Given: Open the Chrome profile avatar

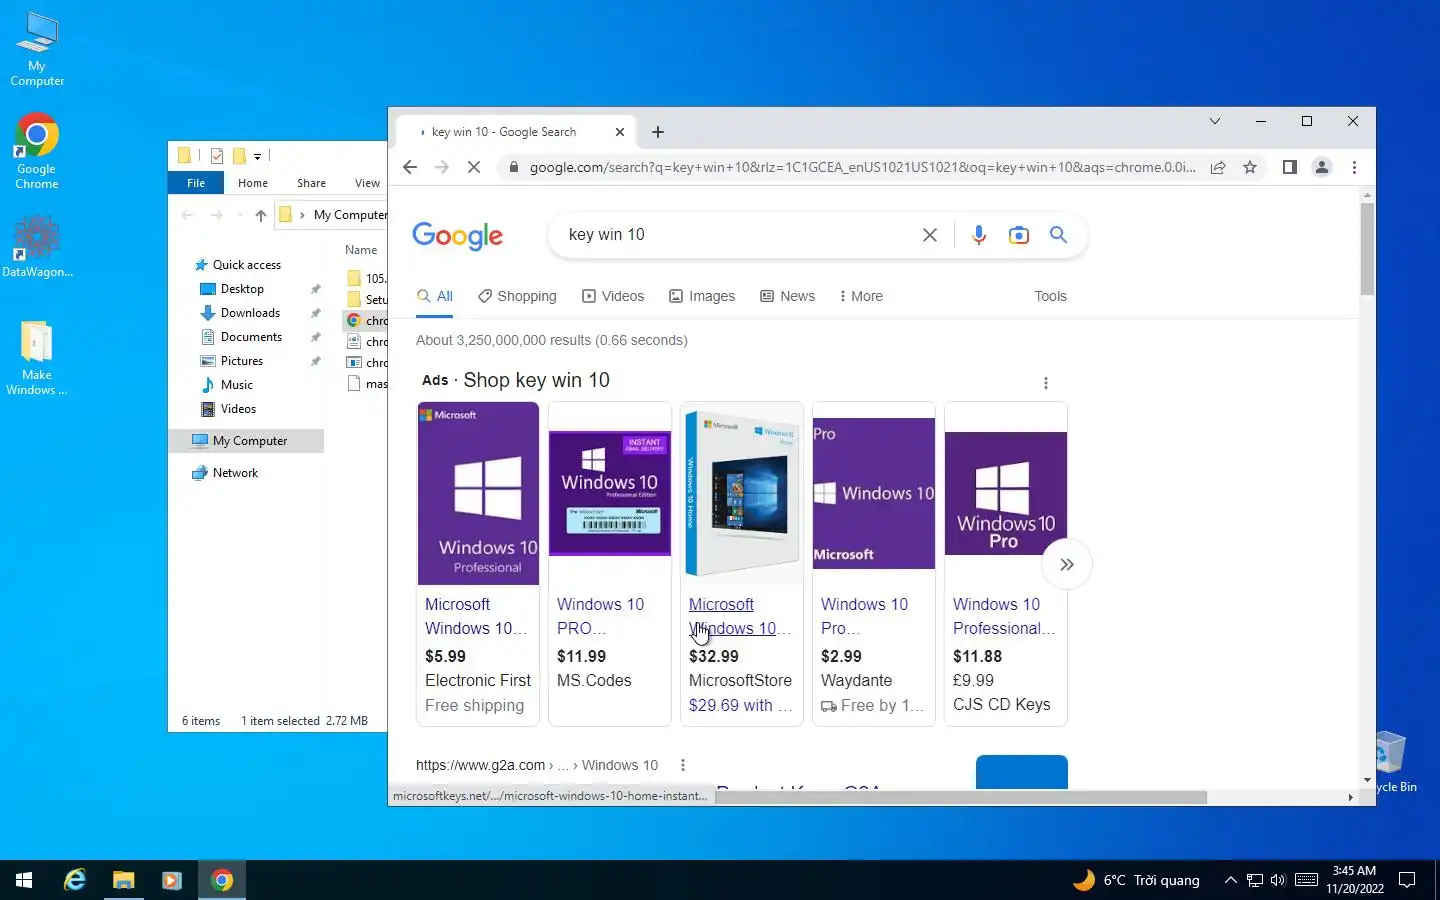Looking at the screenshot, I should (1322, 167).
